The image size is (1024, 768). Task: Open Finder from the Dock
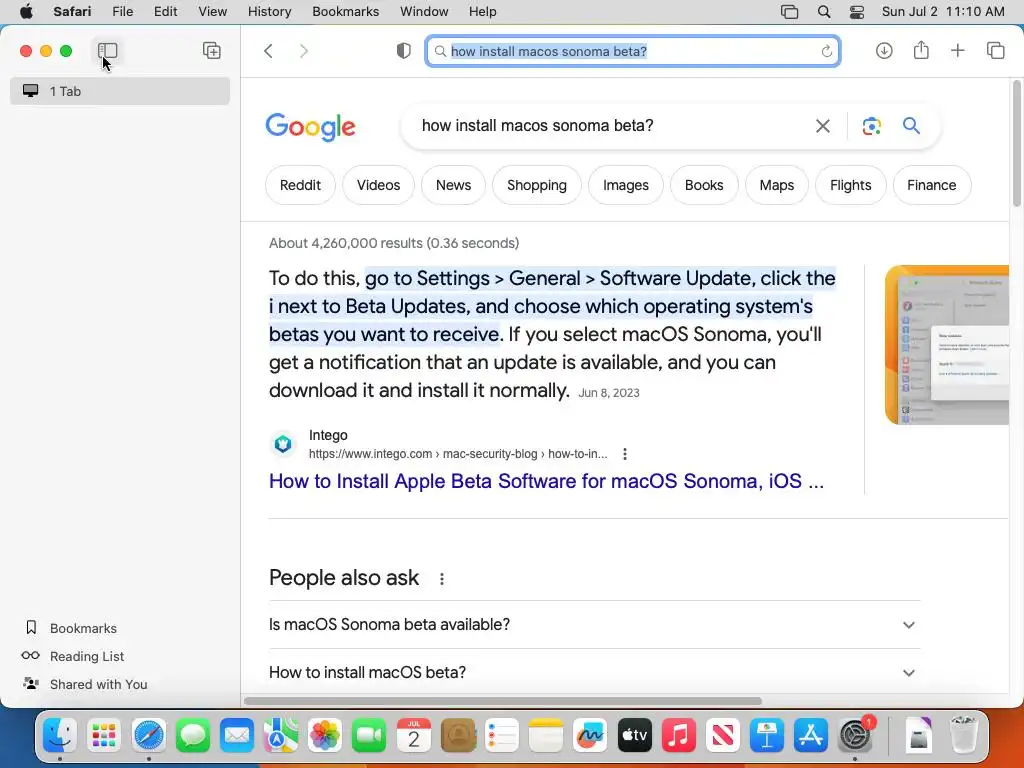click(59, 736)
